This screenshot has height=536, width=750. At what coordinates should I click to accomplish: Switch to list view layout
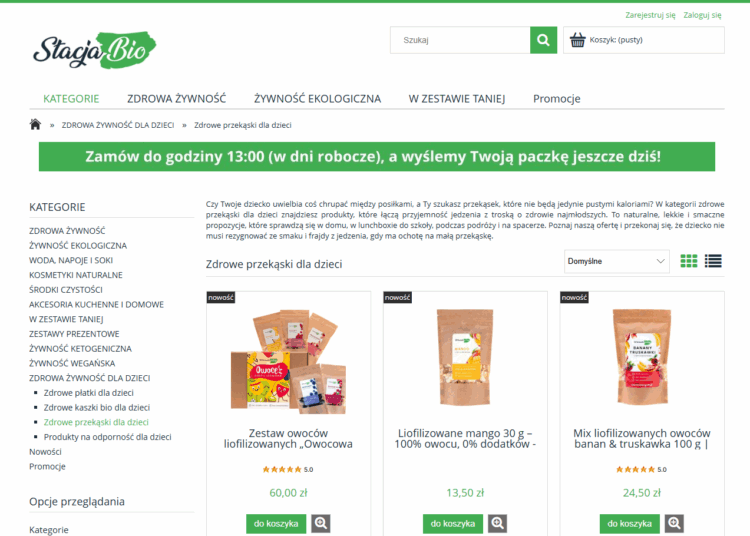pos(713,261)
